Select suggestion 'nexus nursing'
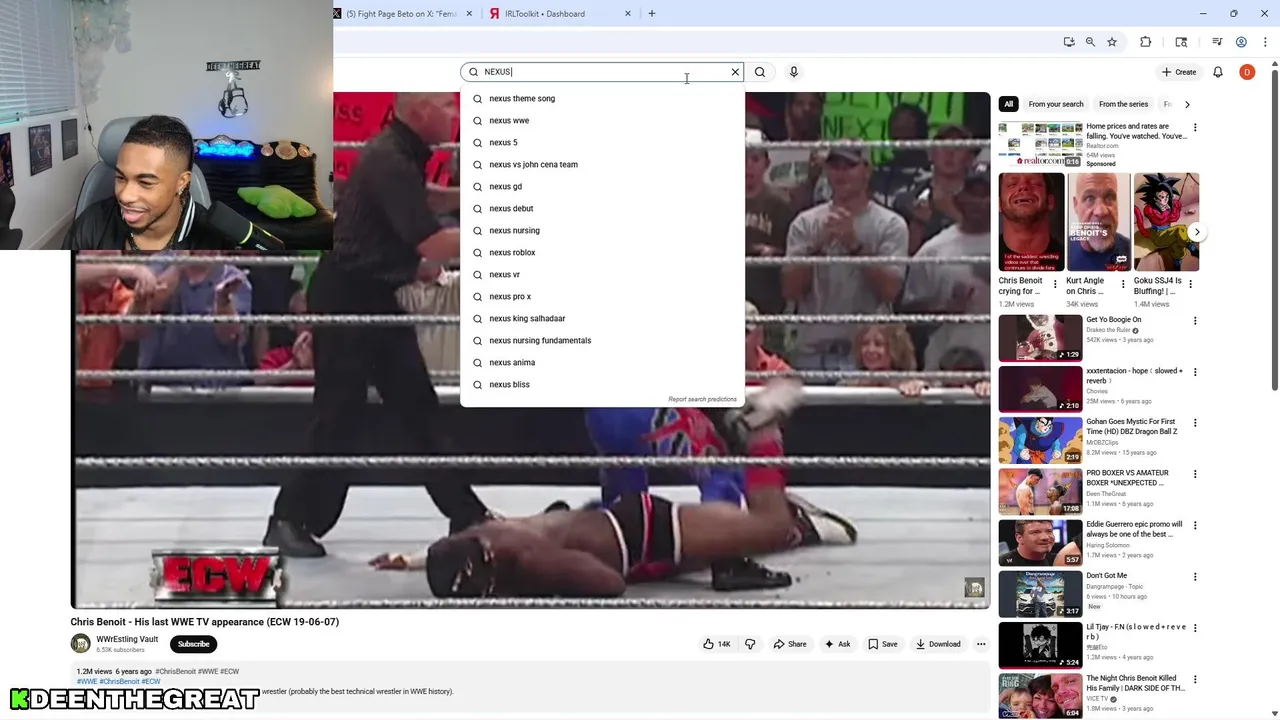The height and width of the screenshot is (720, 1280). [x=602, y=230]
